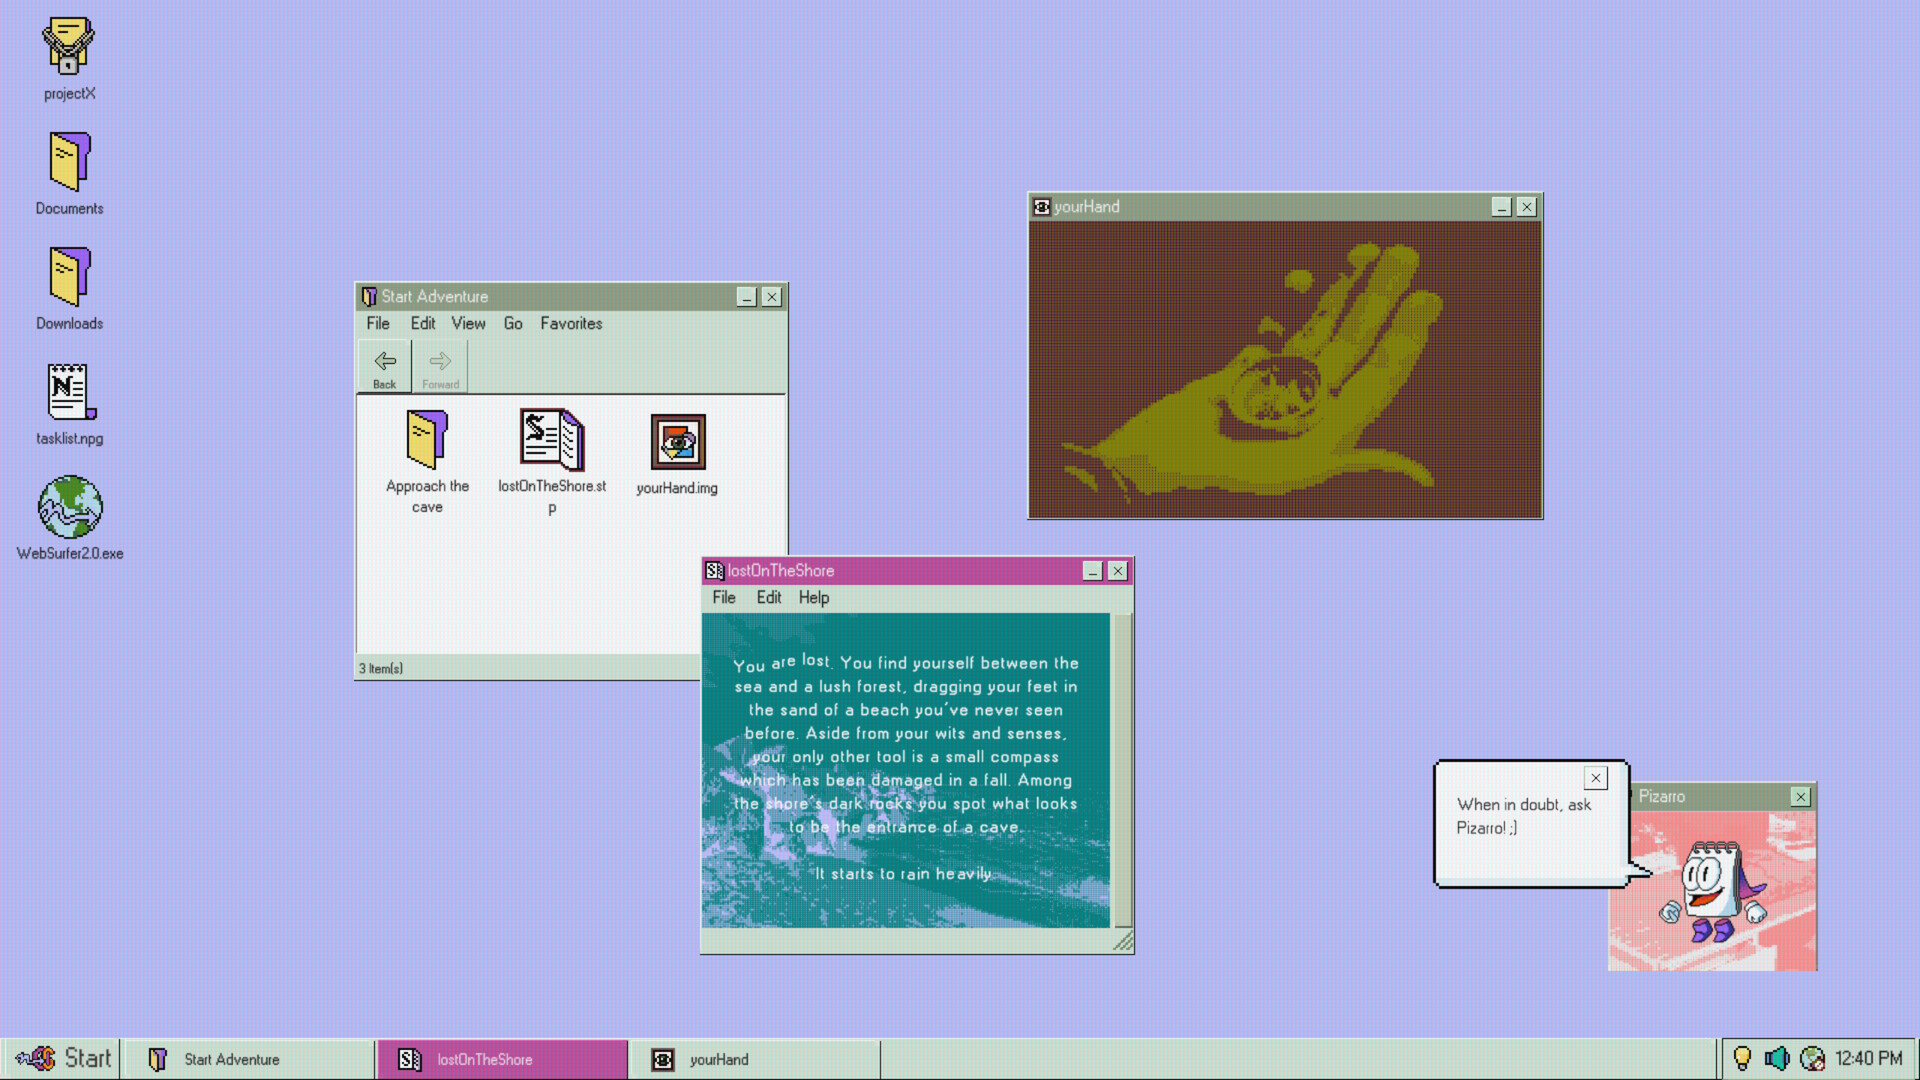This screenshot has width=1920, height=1080.
Task: Open the Start menu on the taskbar
Action: click(60, 1058)
